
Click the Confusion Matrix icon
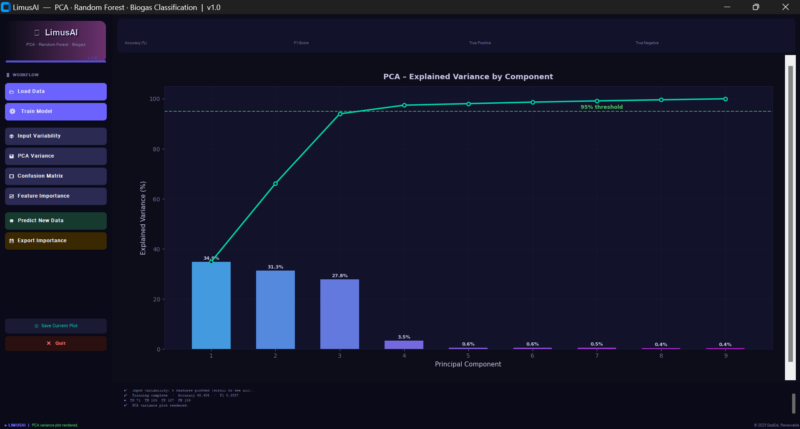11,176
